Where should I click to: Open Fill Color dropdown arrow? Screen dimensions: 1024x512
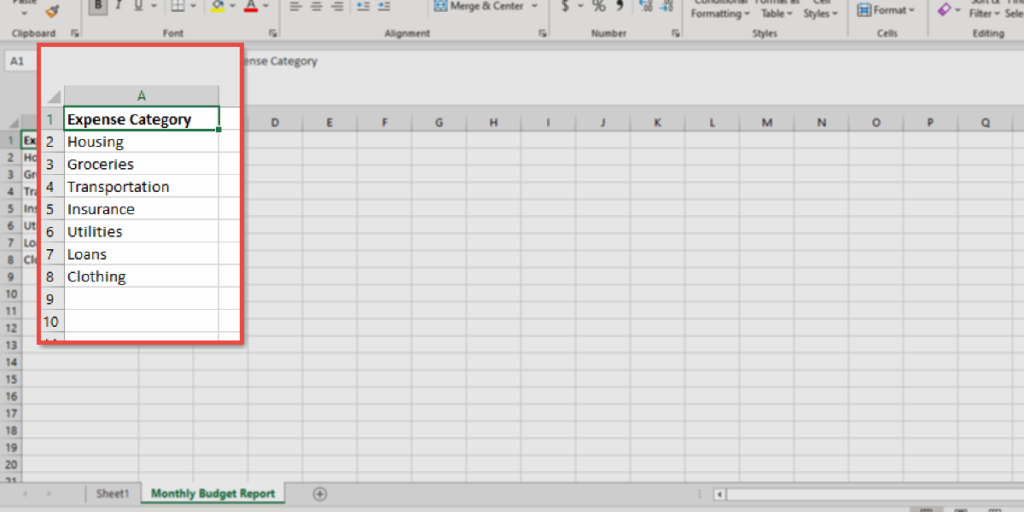[233, 6]
